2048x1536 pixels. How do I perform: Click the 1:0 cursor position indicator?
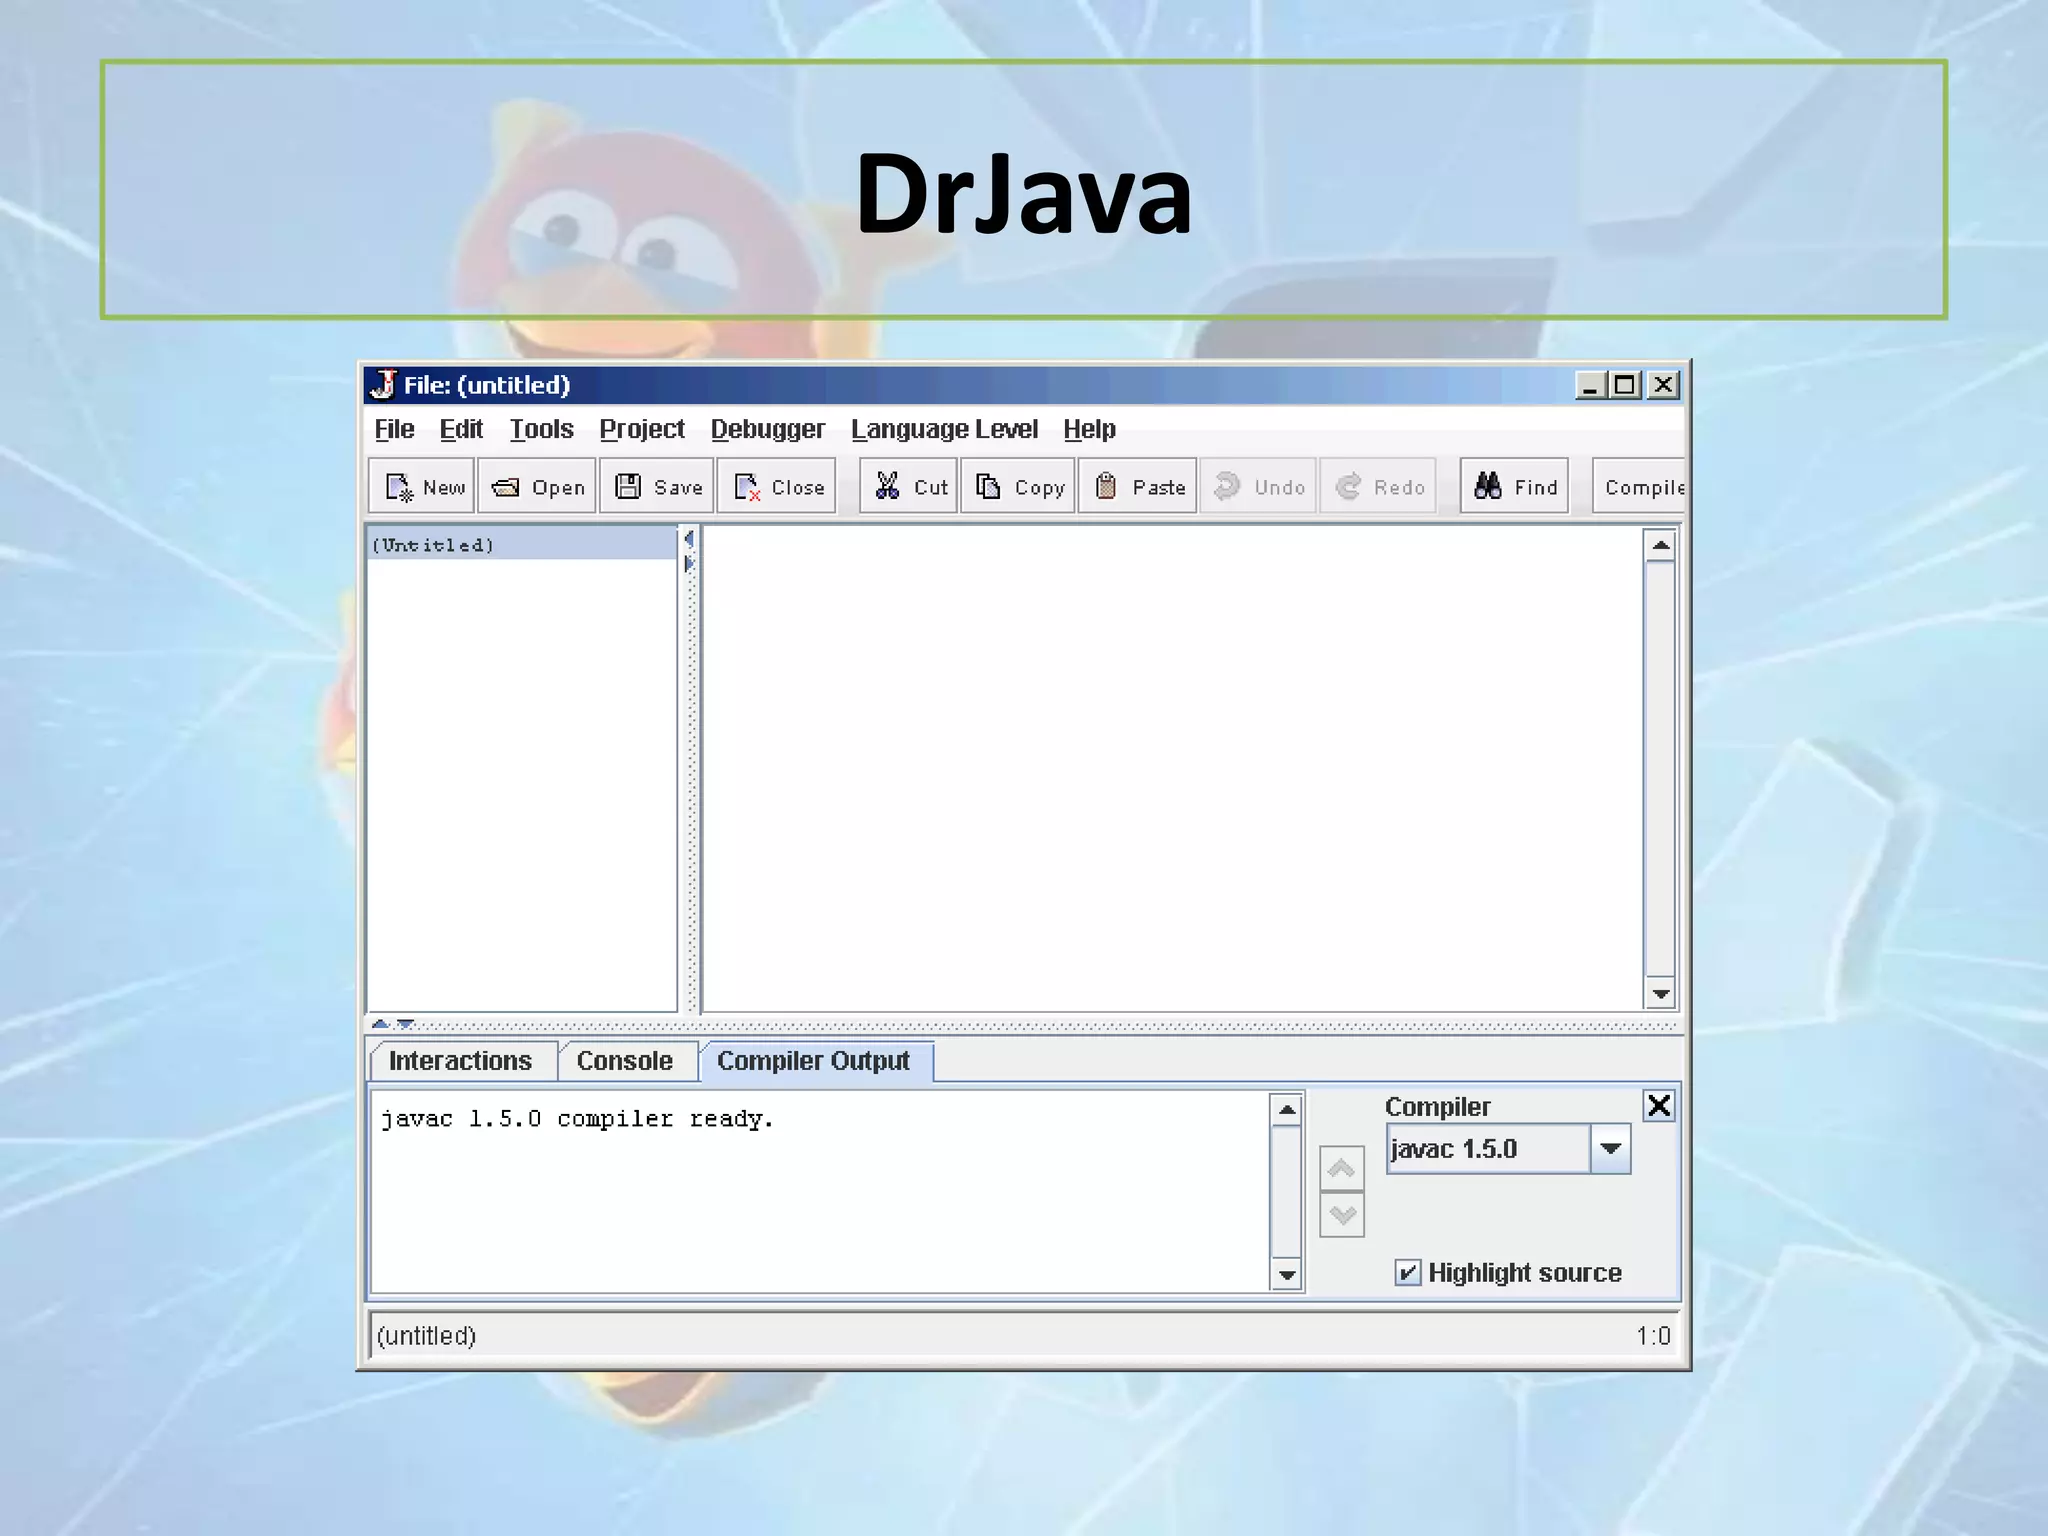(1653, 1336)
